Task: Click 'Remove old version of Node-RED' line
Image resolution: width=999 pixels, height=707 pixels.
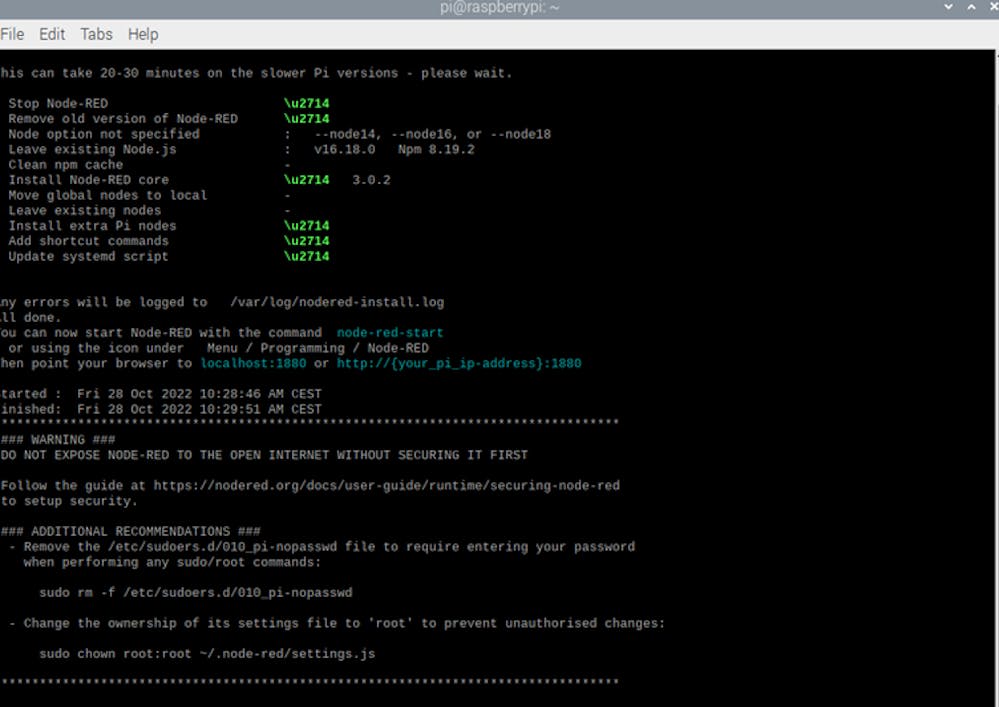Action: [123, 118]
